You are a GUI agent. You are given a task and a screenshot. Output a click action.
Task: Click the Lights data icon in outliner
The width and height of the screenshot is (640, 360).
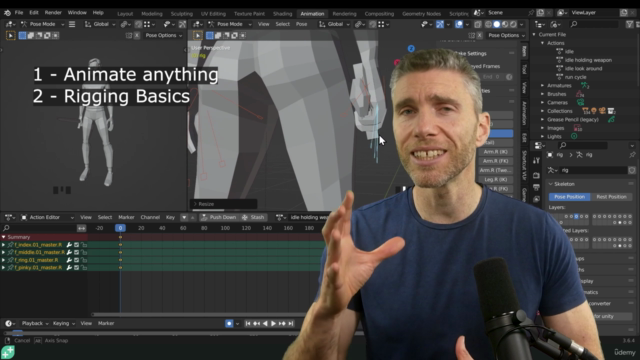574,136
